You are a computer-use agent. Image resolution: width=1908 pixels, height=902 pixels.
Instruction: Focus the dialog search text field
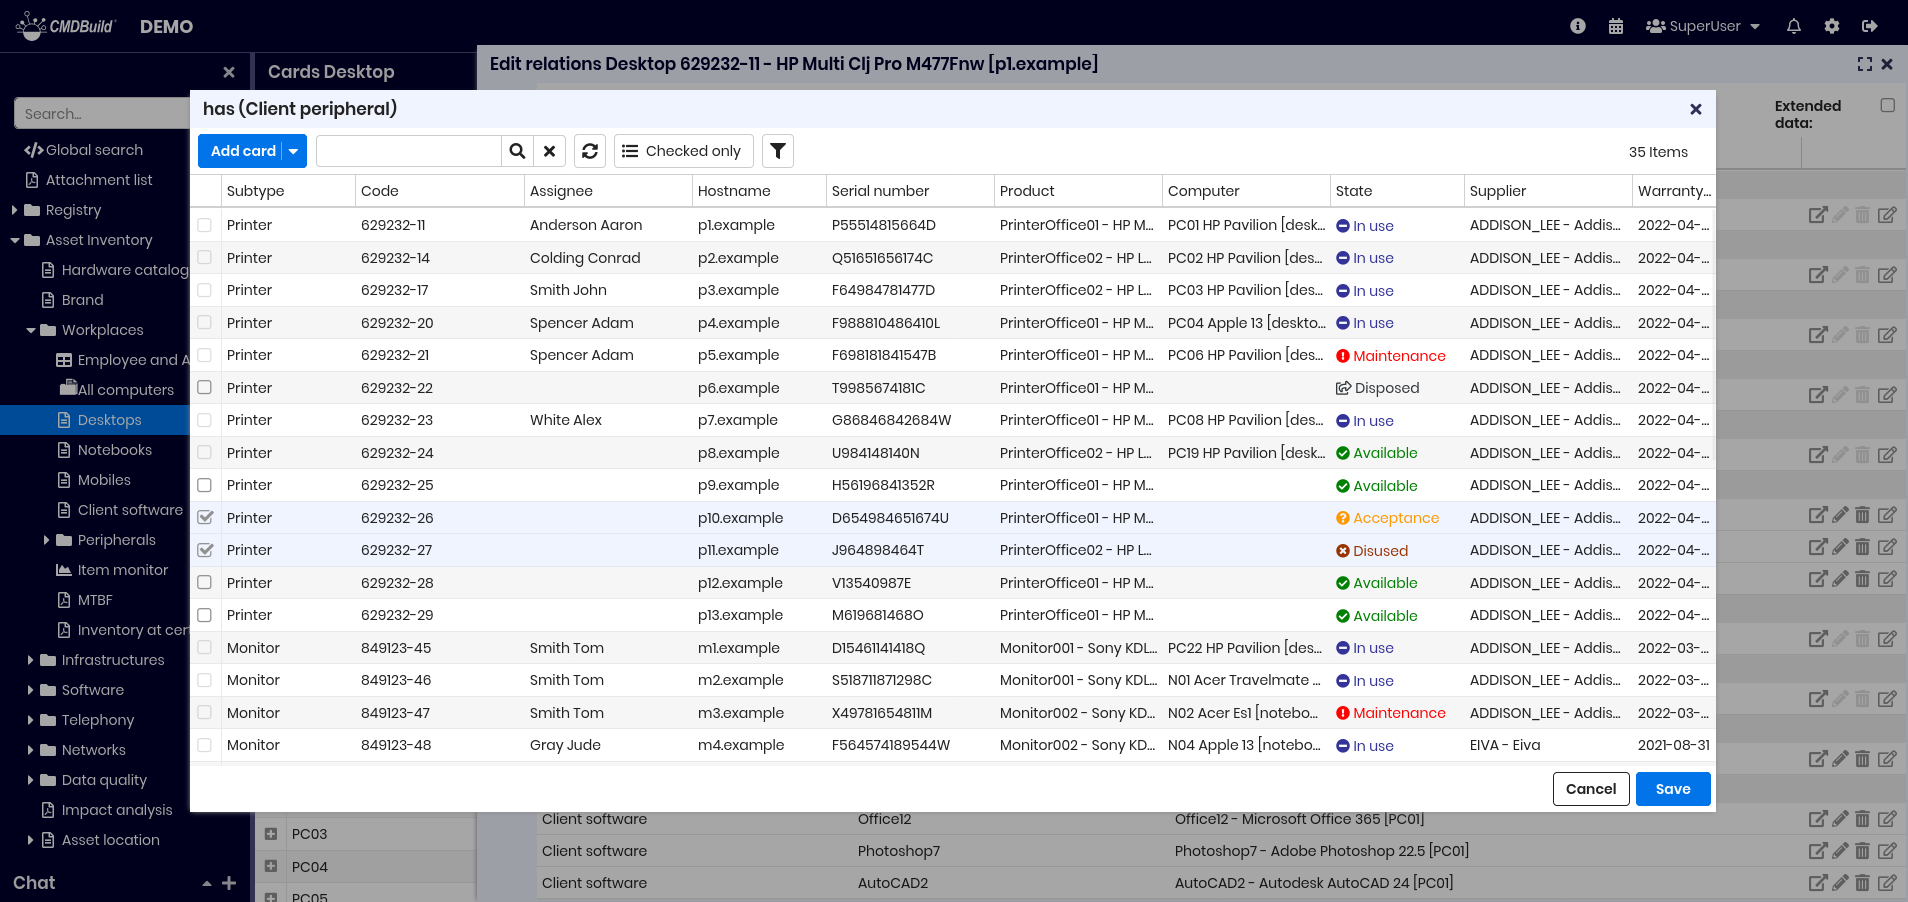(x=408, y=151)
